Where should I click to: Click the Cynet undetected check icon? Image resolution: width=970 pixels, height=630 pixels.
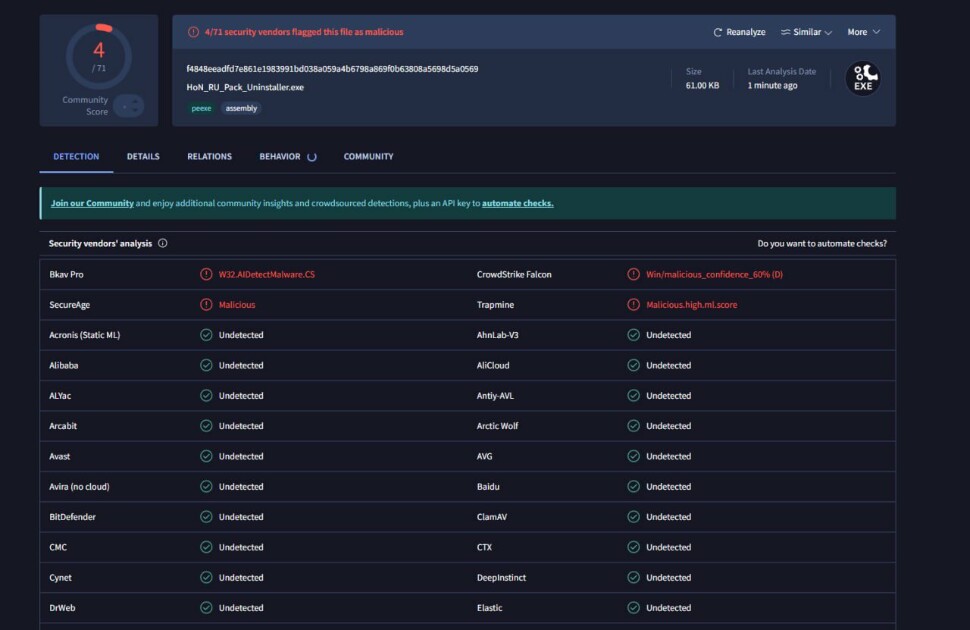coord(206,577)
